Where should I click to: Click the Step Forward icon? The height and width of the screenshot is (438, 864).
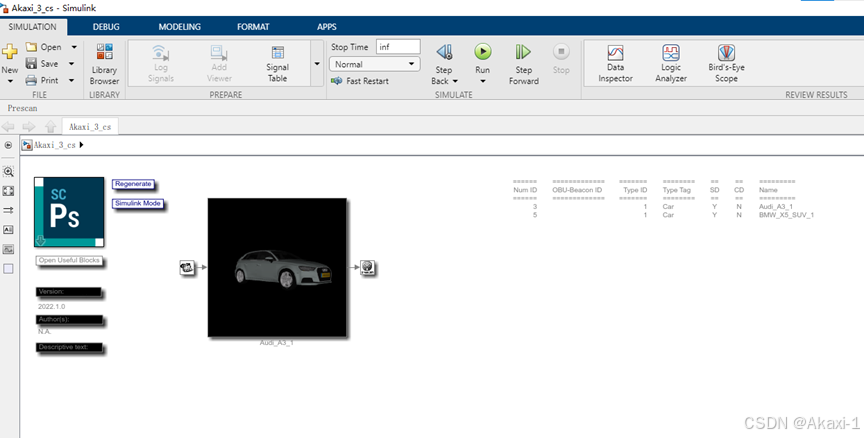523,52
